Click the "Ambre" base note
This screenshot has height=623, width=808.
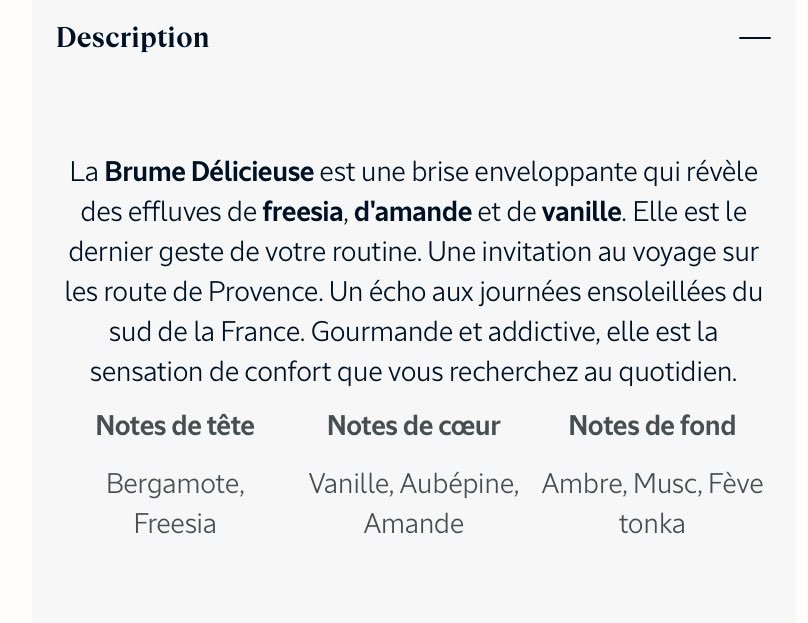[583, 485]
